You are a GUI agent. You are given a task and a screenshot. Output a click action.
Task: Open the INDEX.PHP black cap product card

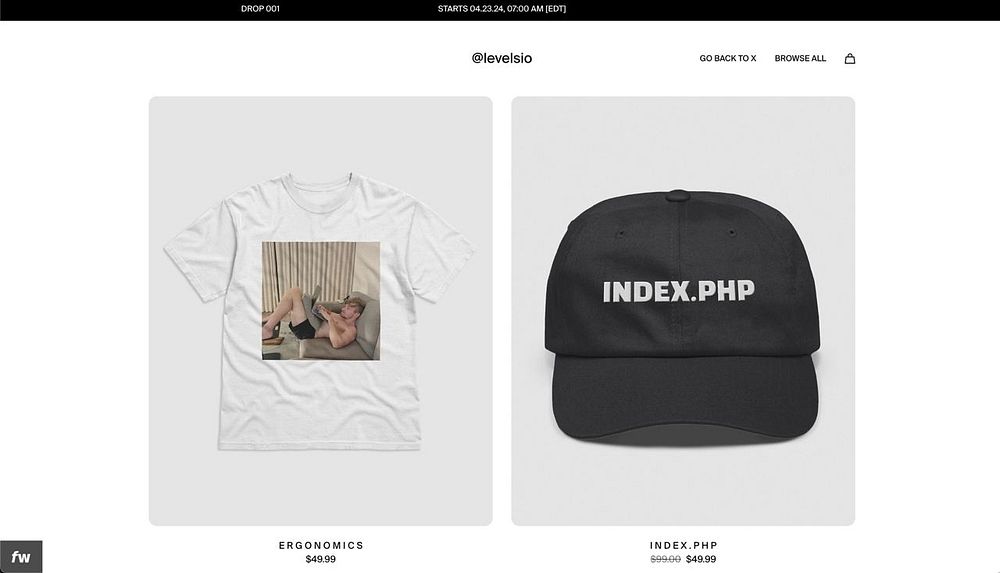pos(682,311)
